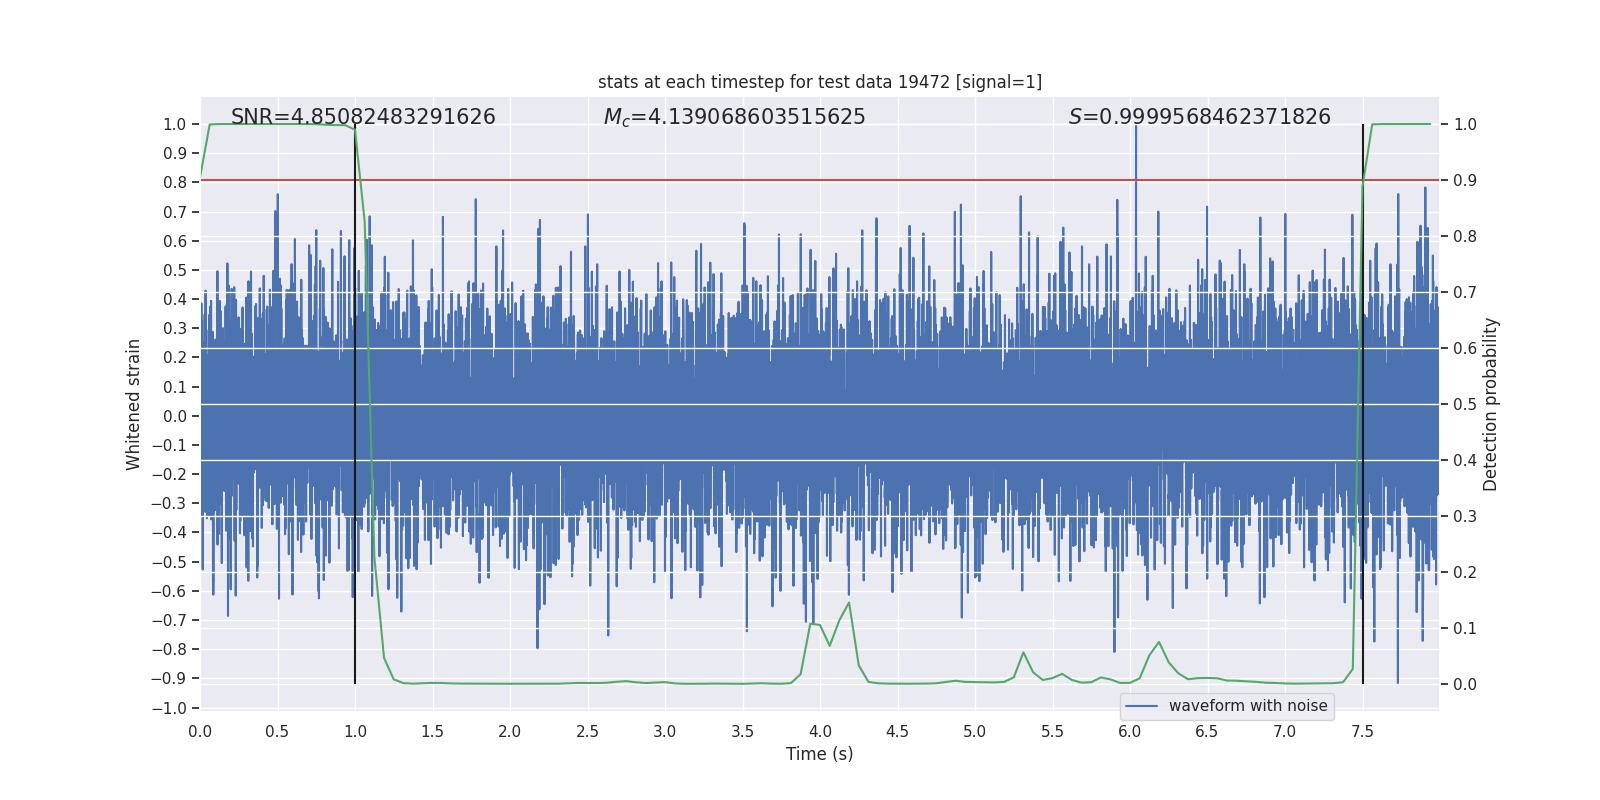Click the green curve peak near 4.2 s
The height and width of the screenshot is (800, 1600).
click(849, 603)
